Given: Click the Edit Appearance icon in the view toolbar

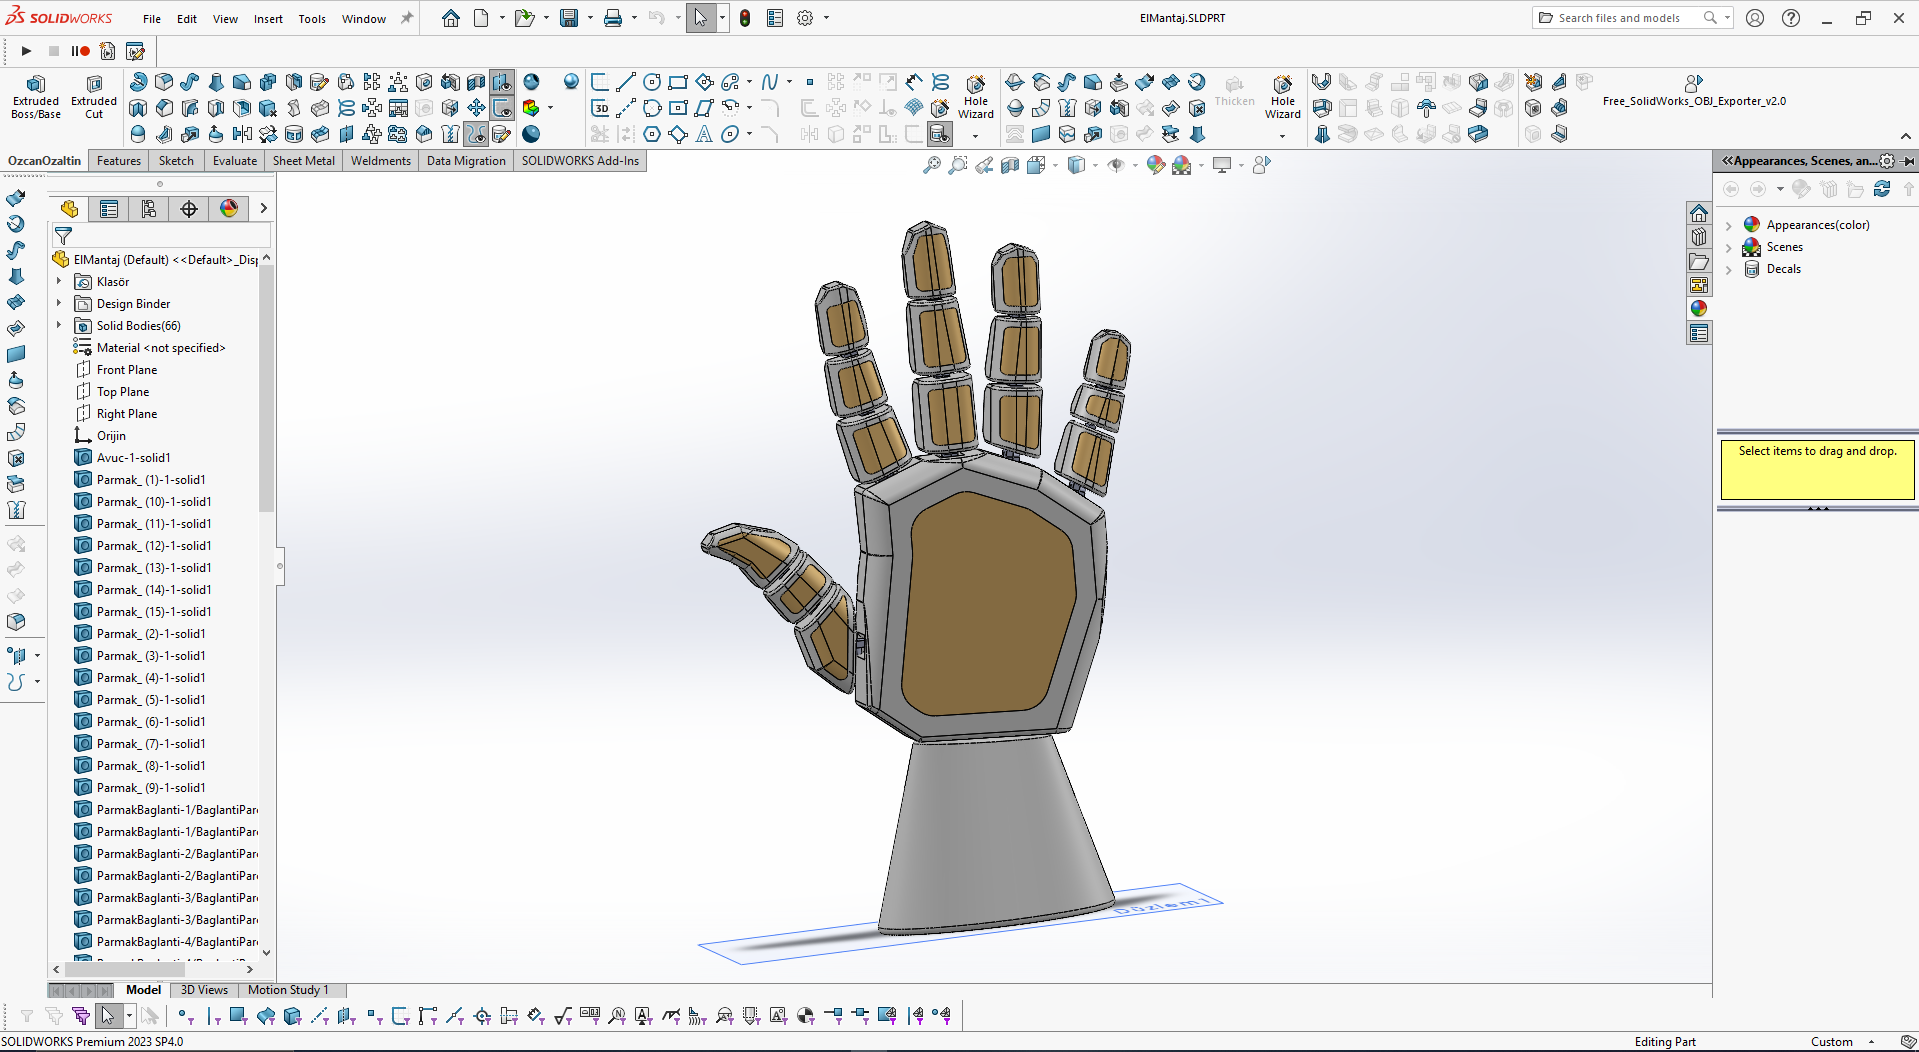Looking at the screenshot, I should click(x=1156, y=165).
